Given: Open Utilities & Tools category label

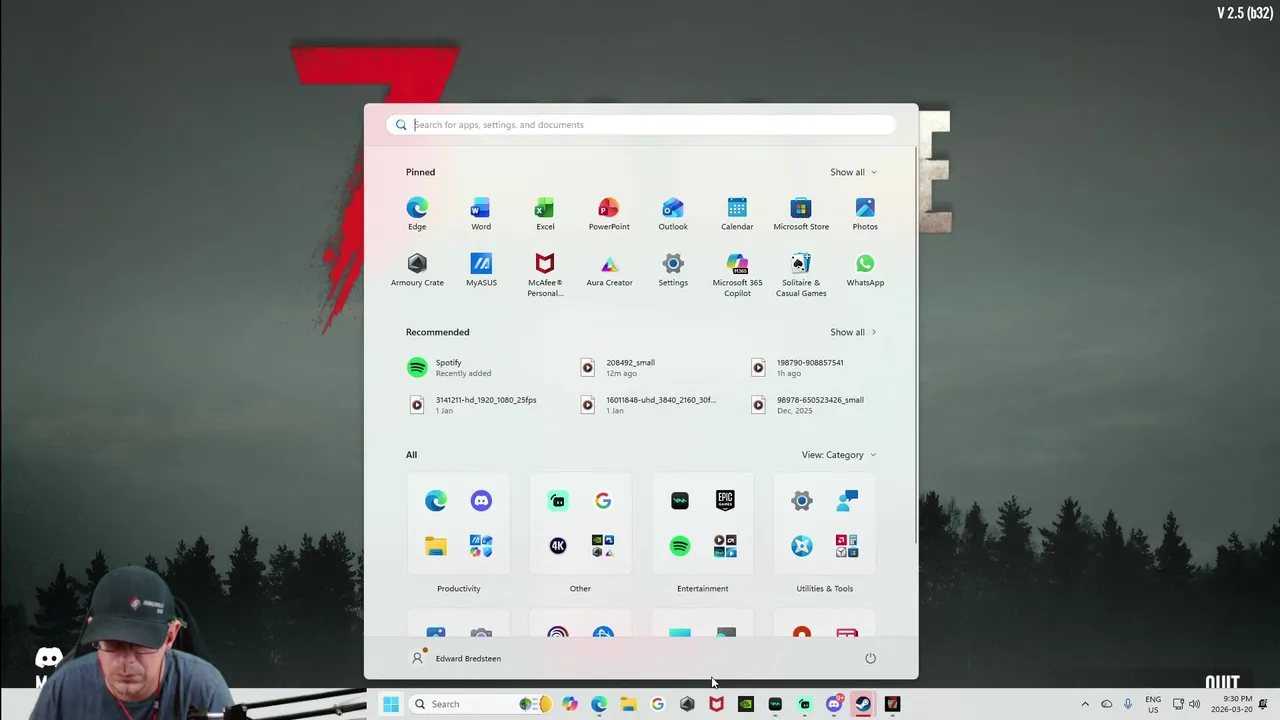Looking at the screenshot, I should coord(825,589).
